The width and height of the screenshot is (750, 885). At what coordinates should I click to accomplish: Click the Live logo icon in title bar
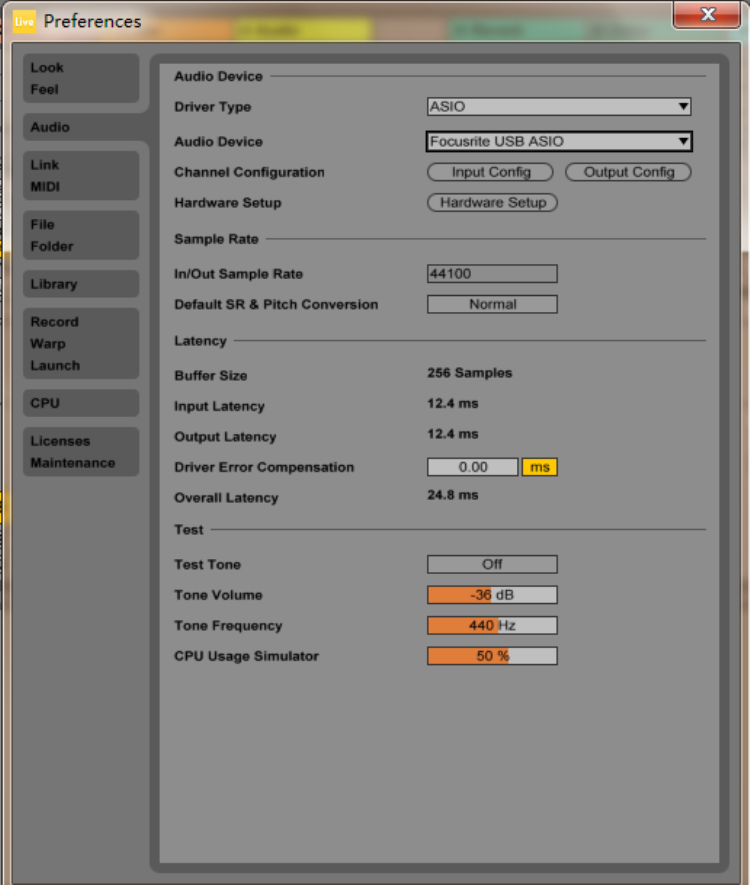pyautogui.click(x=24, y=21)
